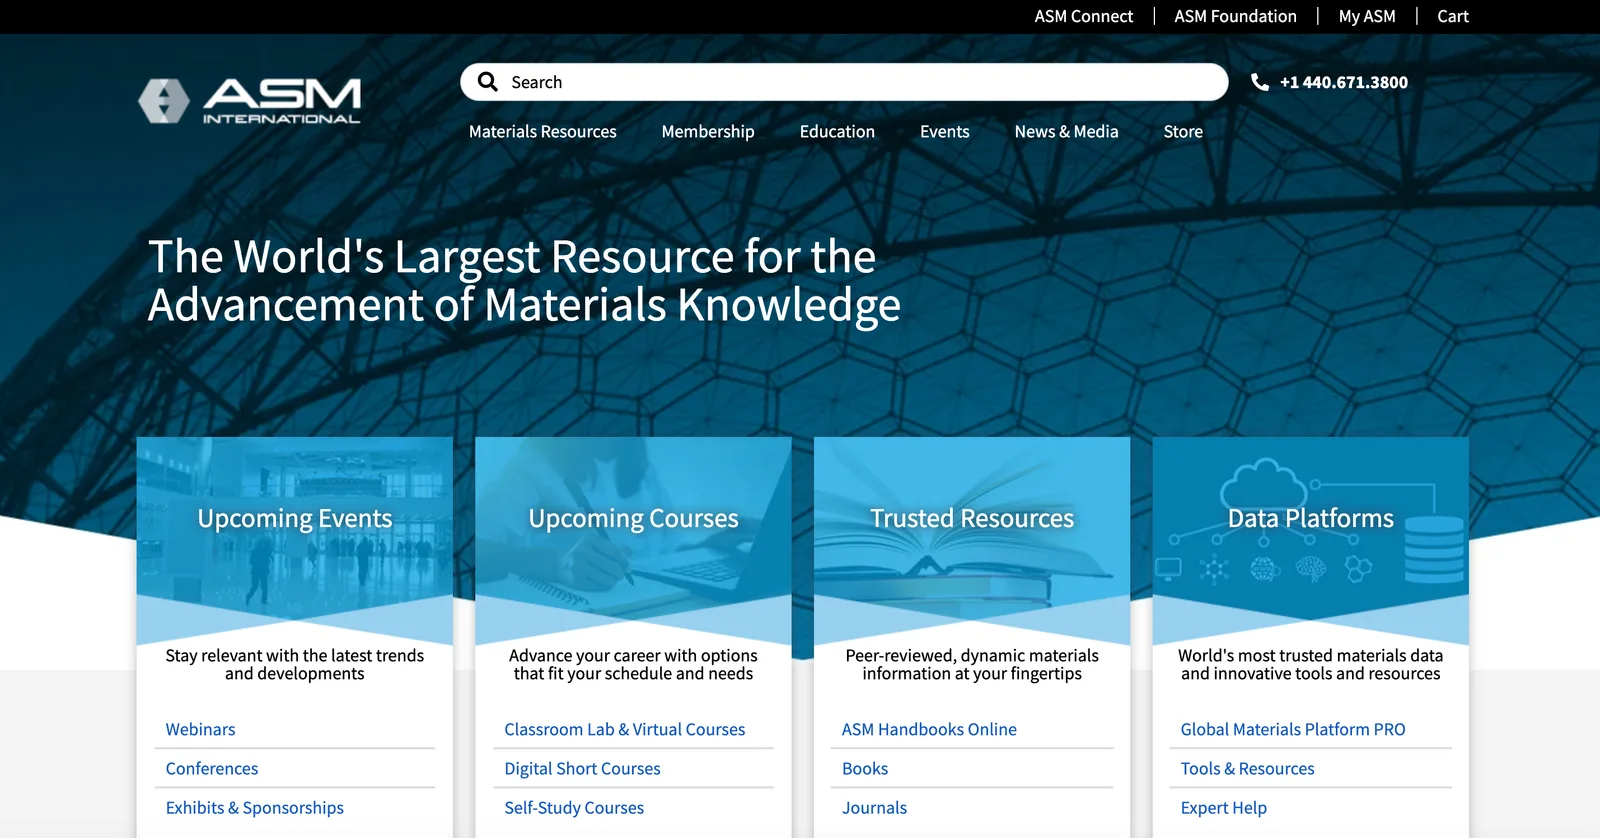The height and width of the screenshot is (838, 1600).
Task: Click the phone handset icon
Action: pyautogui.click(x=1260, y=82)
